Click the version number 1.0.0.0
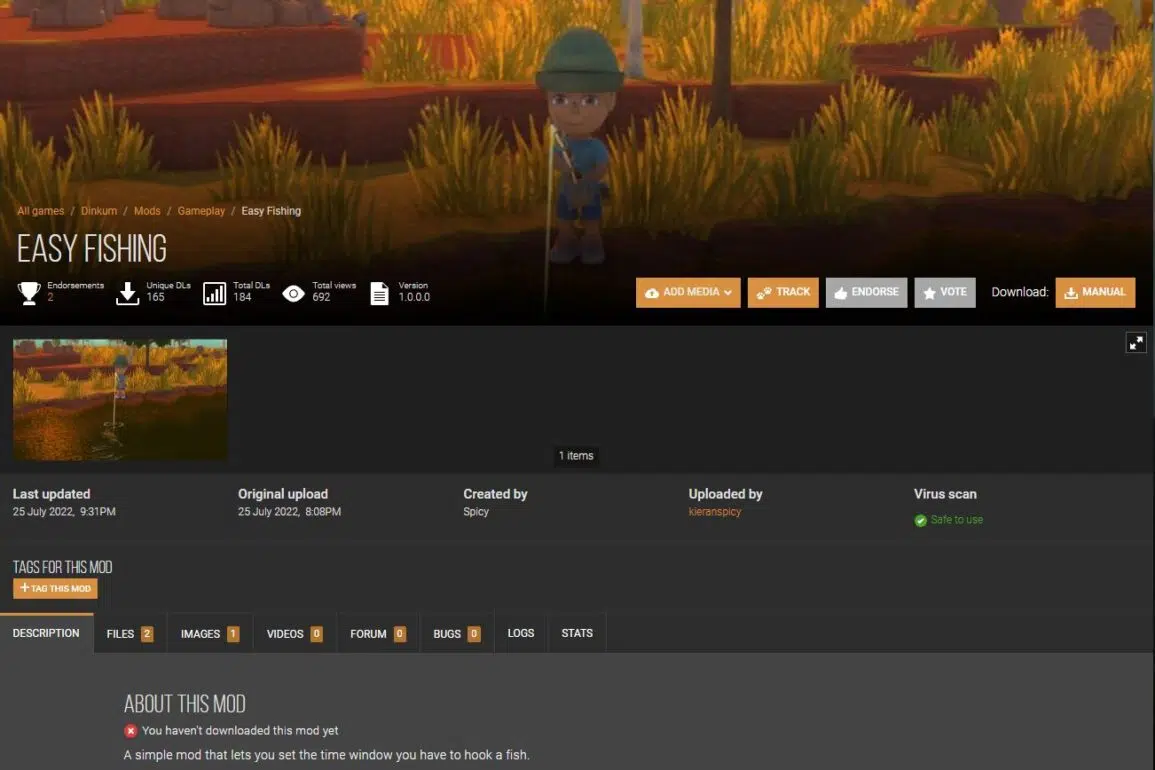Viewport: 1155px width, 770px height. coord(414,297)
